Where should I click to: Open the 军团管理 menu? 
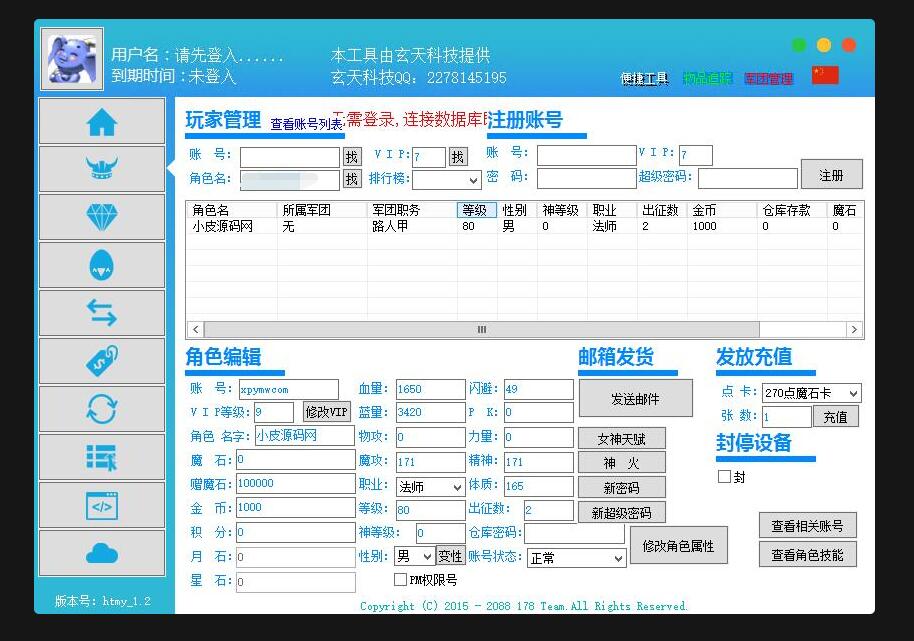pos(768,79)
